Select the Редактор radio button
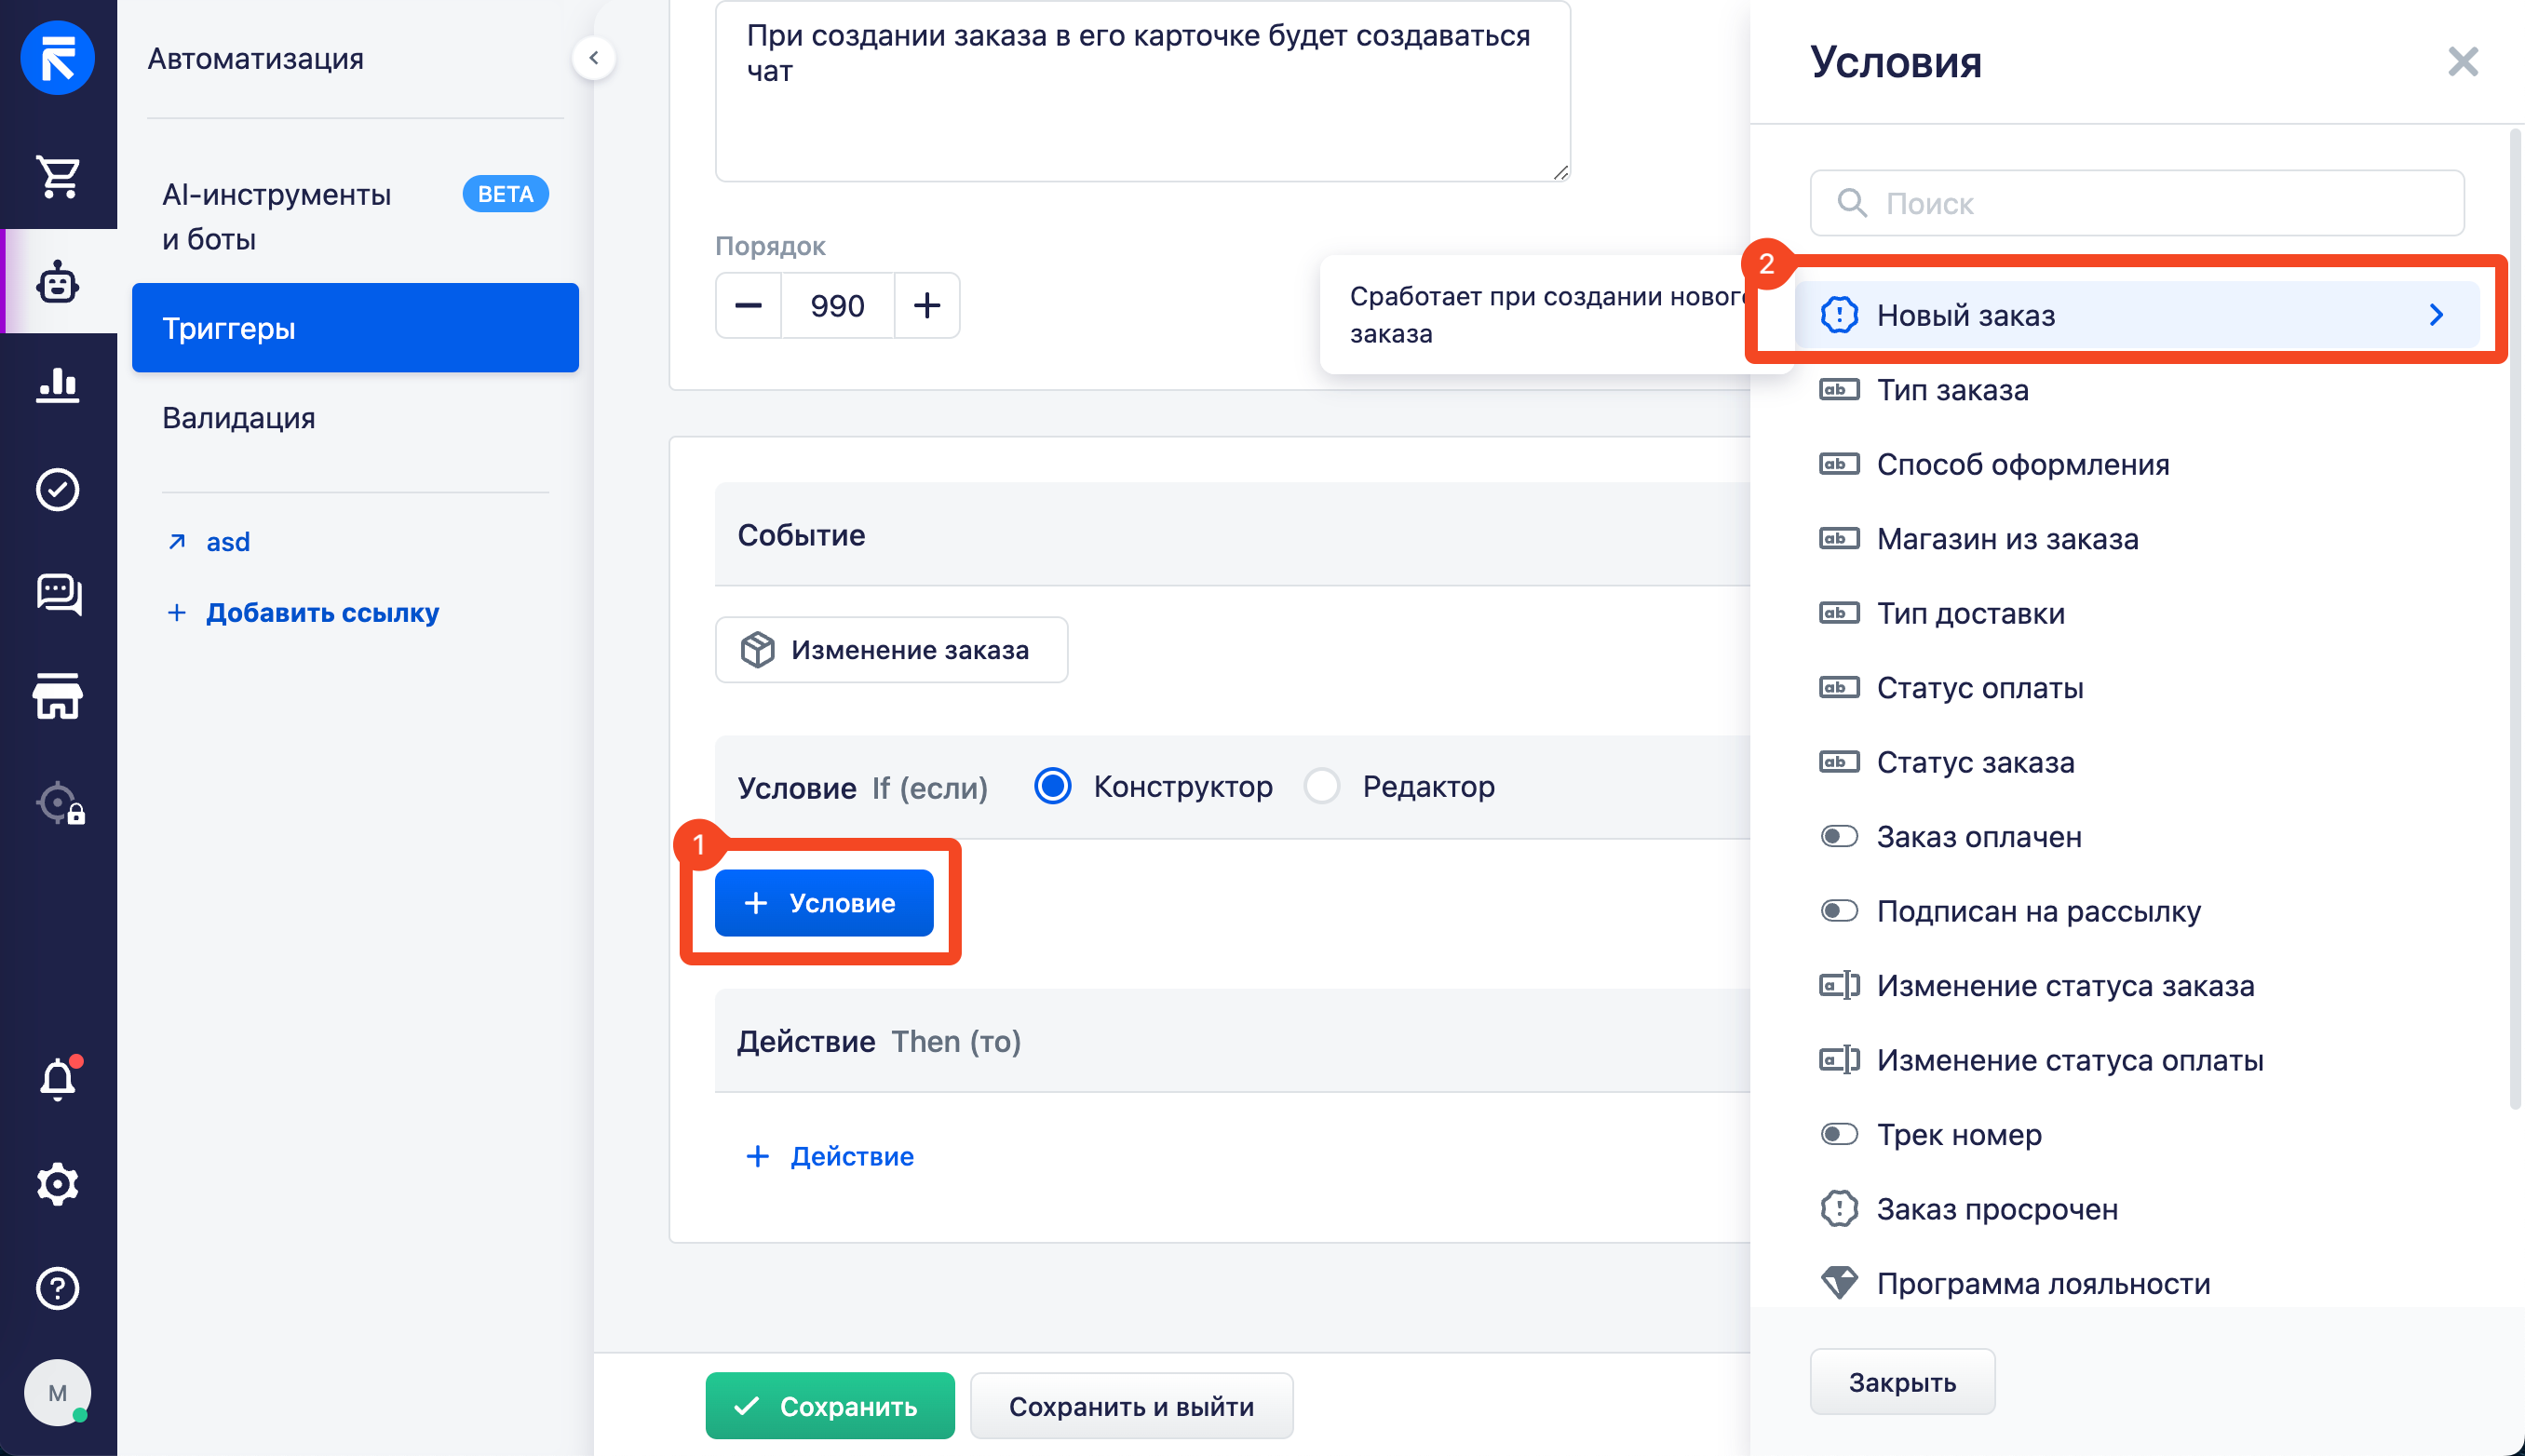The width and height of the screenshot is (2525, 1456). tap(1322, 786)
